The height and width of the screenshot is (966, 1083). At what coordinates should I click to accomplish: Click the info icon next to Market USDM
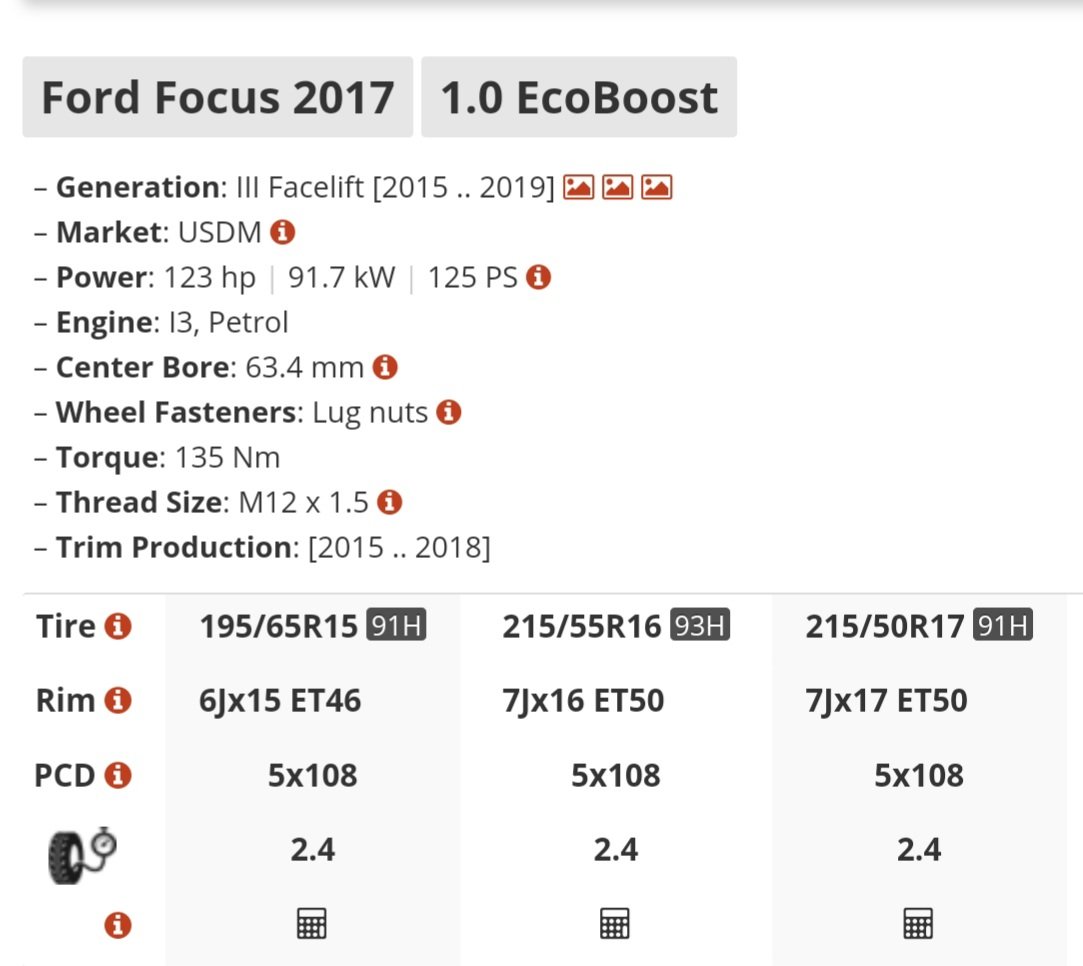click(282, 232)
